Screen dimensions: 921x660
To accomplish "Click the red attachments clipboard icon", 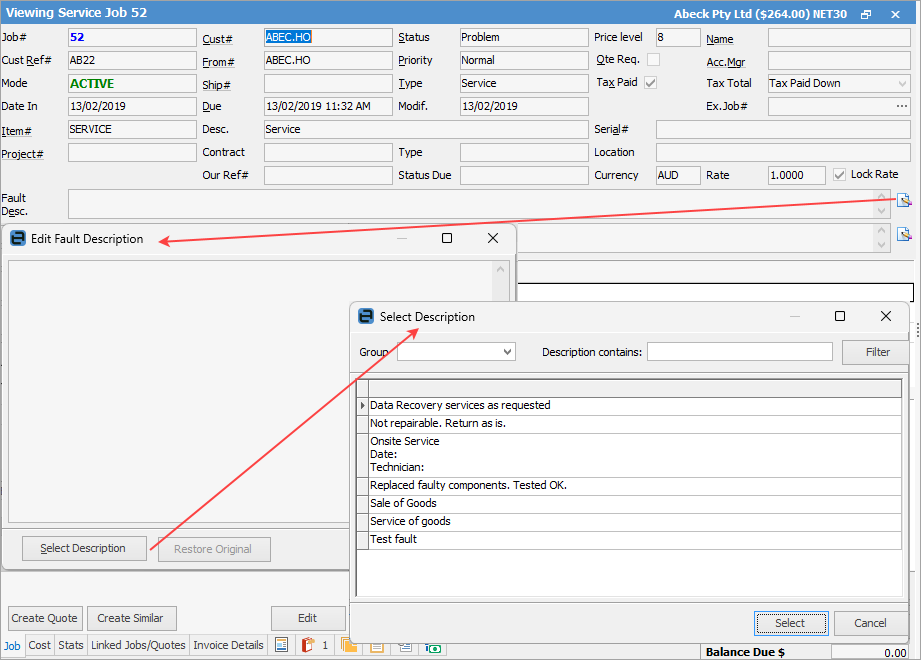I will 308,646.
